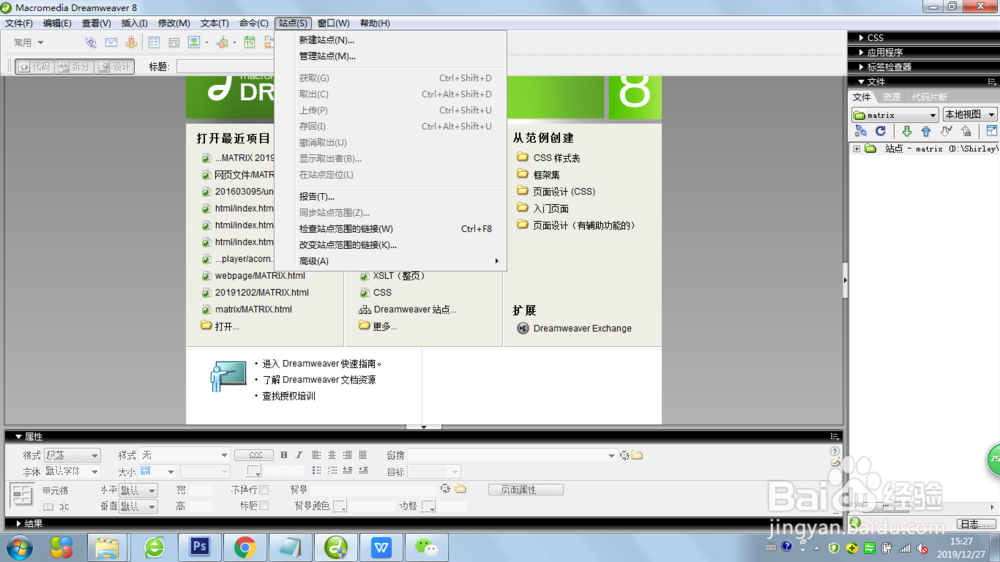Screen dimensions: 1000x562
Task: Click the Properties panel help icon
Action: click(x=835, y=451)
